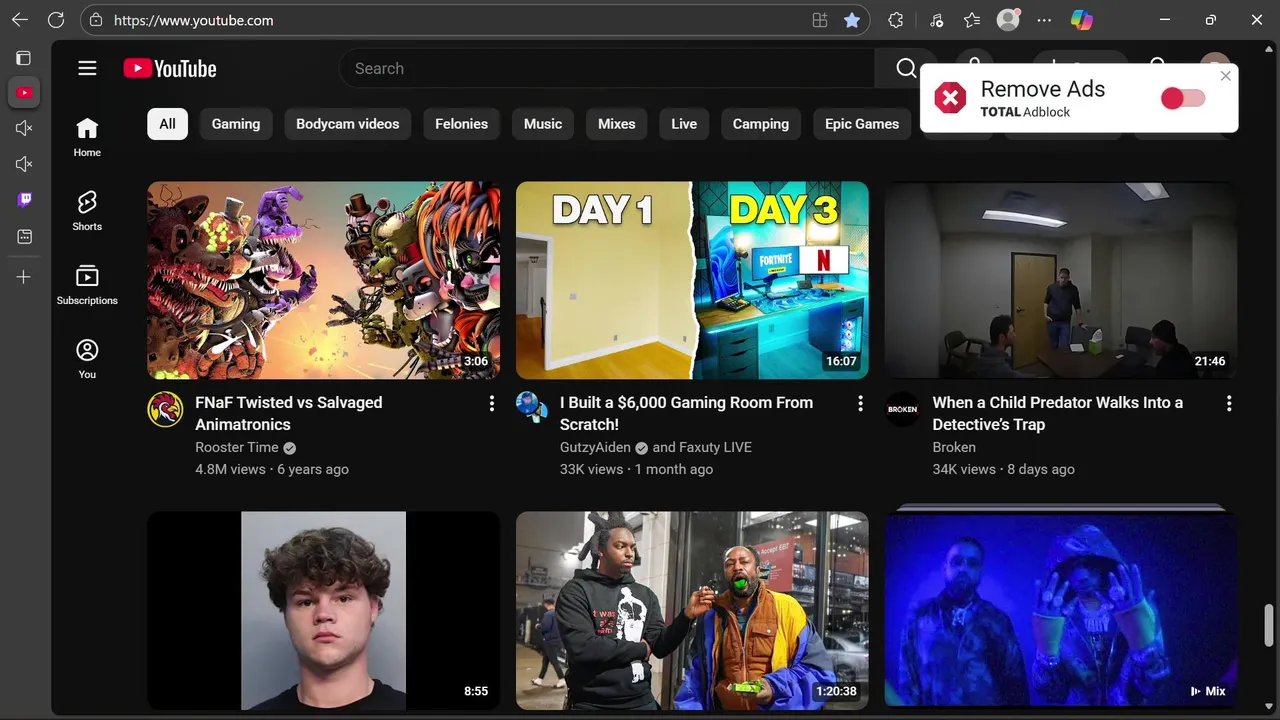The image size is (1280, 720).
Task: Open the browser profile avatar
Action: coord(1008,20)
